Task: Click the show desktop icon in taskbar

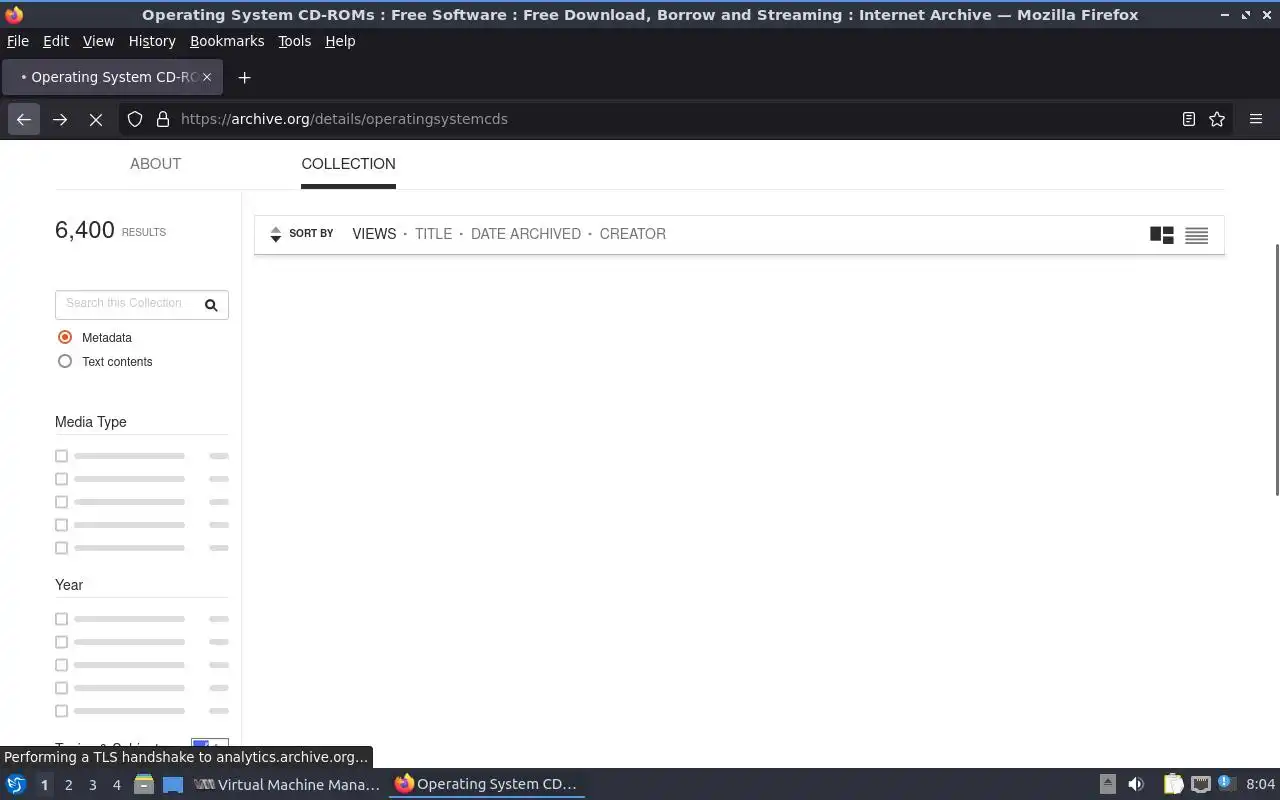Action: click(173, 784)
